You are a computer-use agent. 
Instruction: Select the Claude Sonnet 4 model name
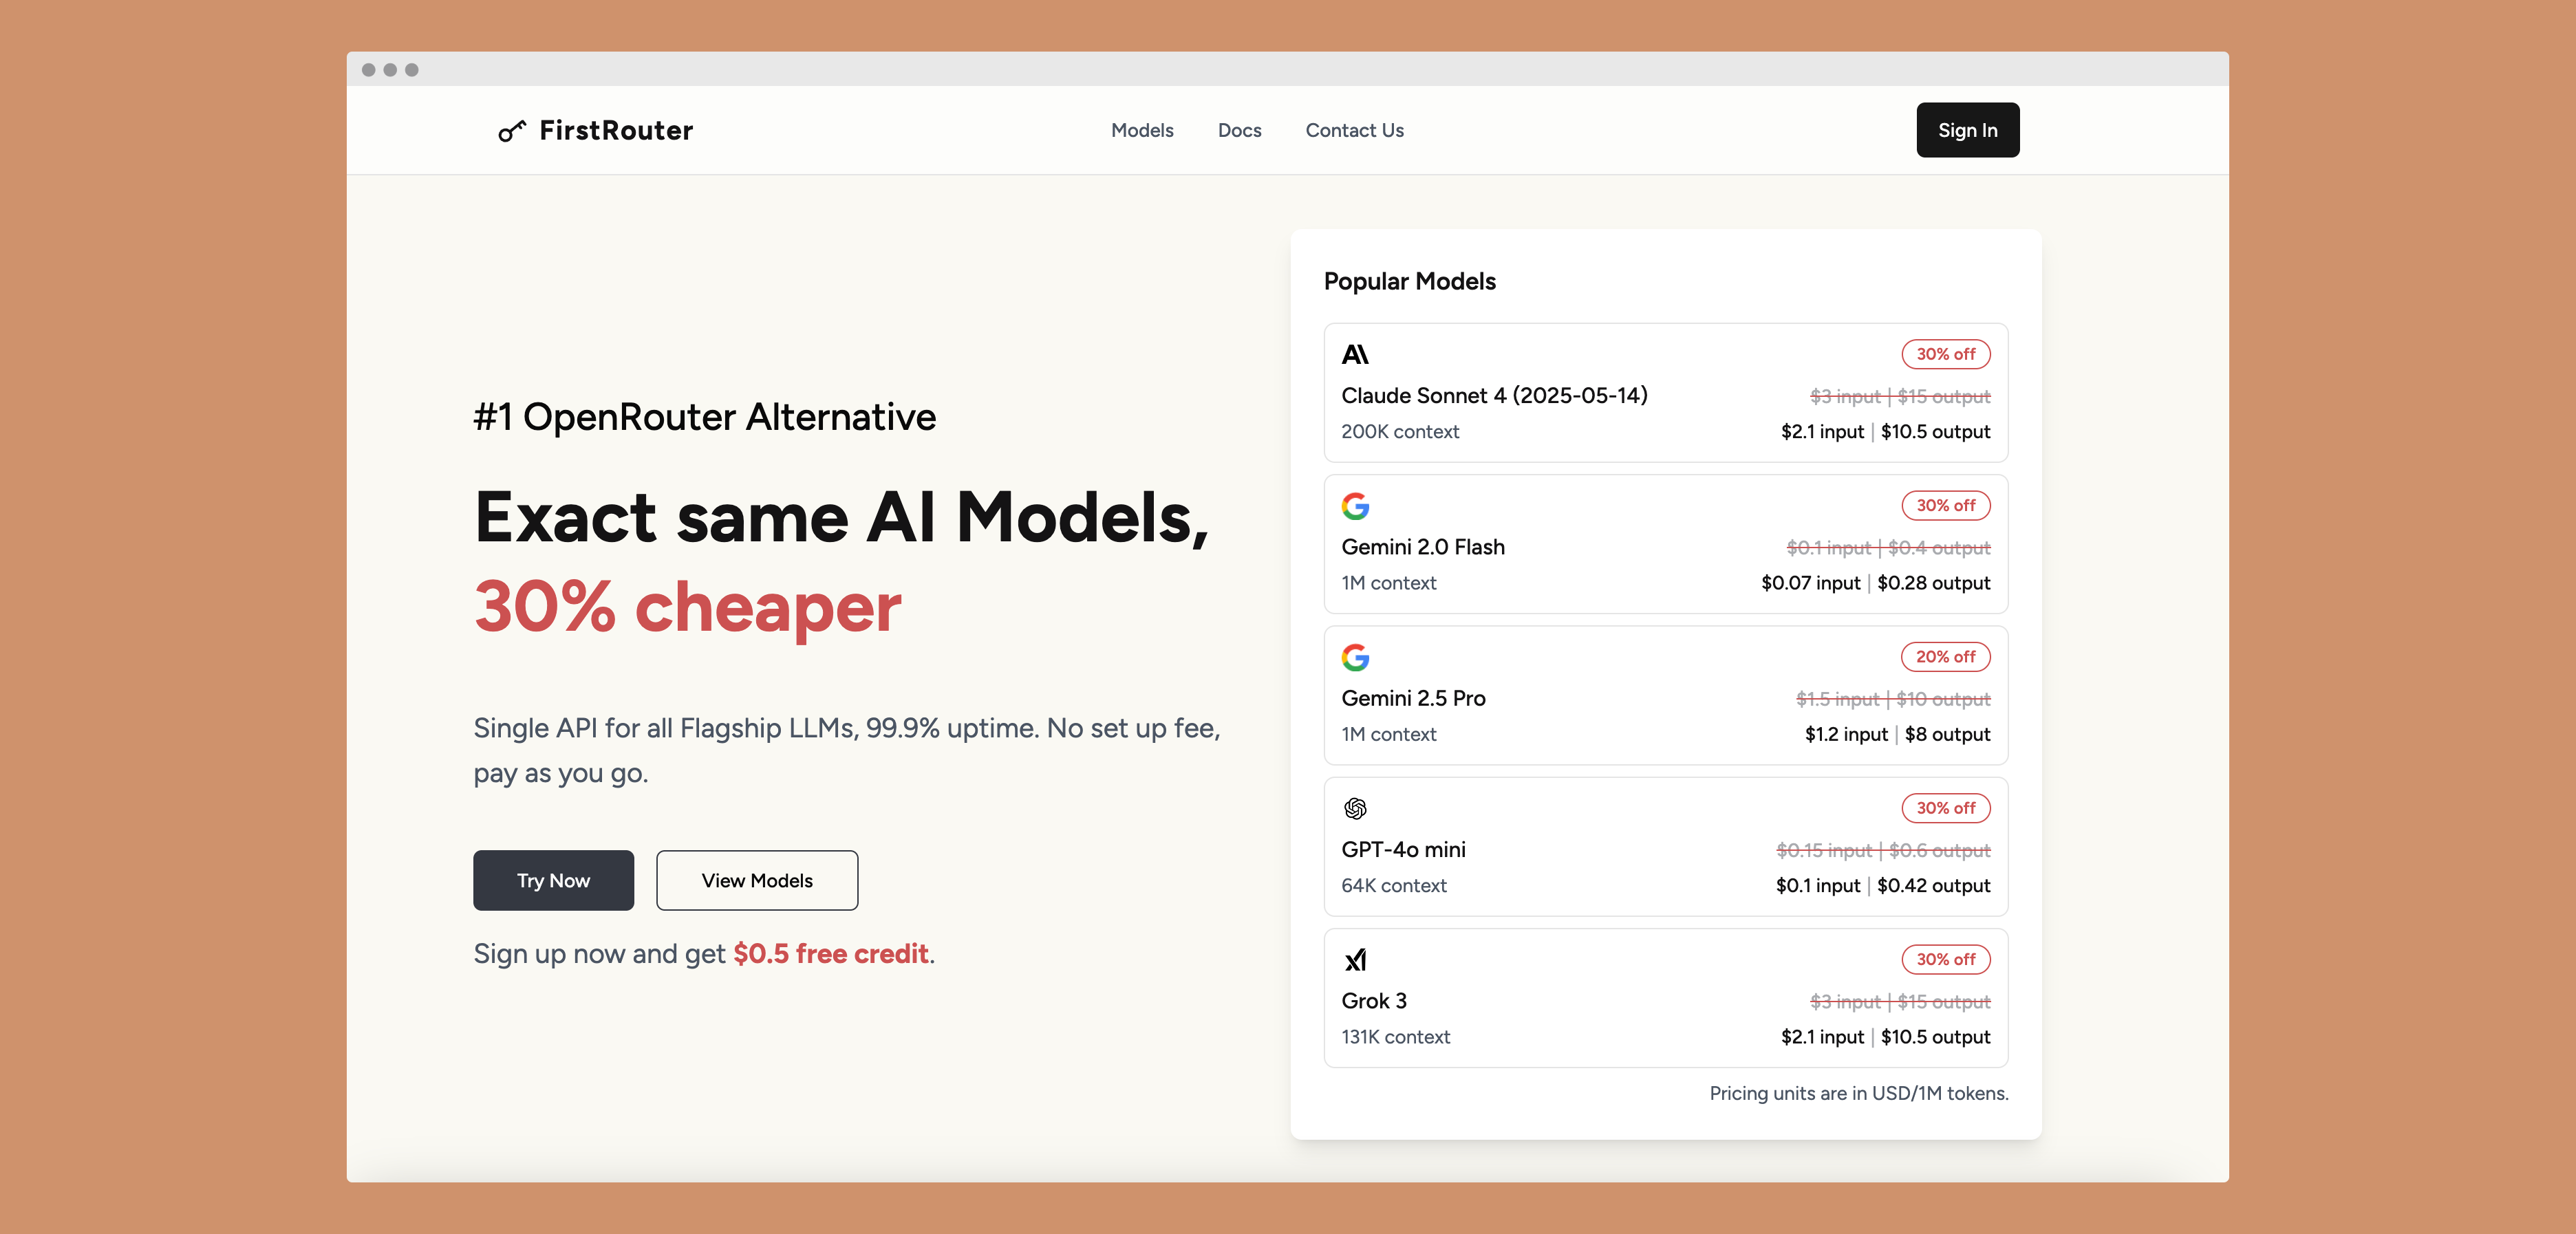click(x=1494, y=395)
